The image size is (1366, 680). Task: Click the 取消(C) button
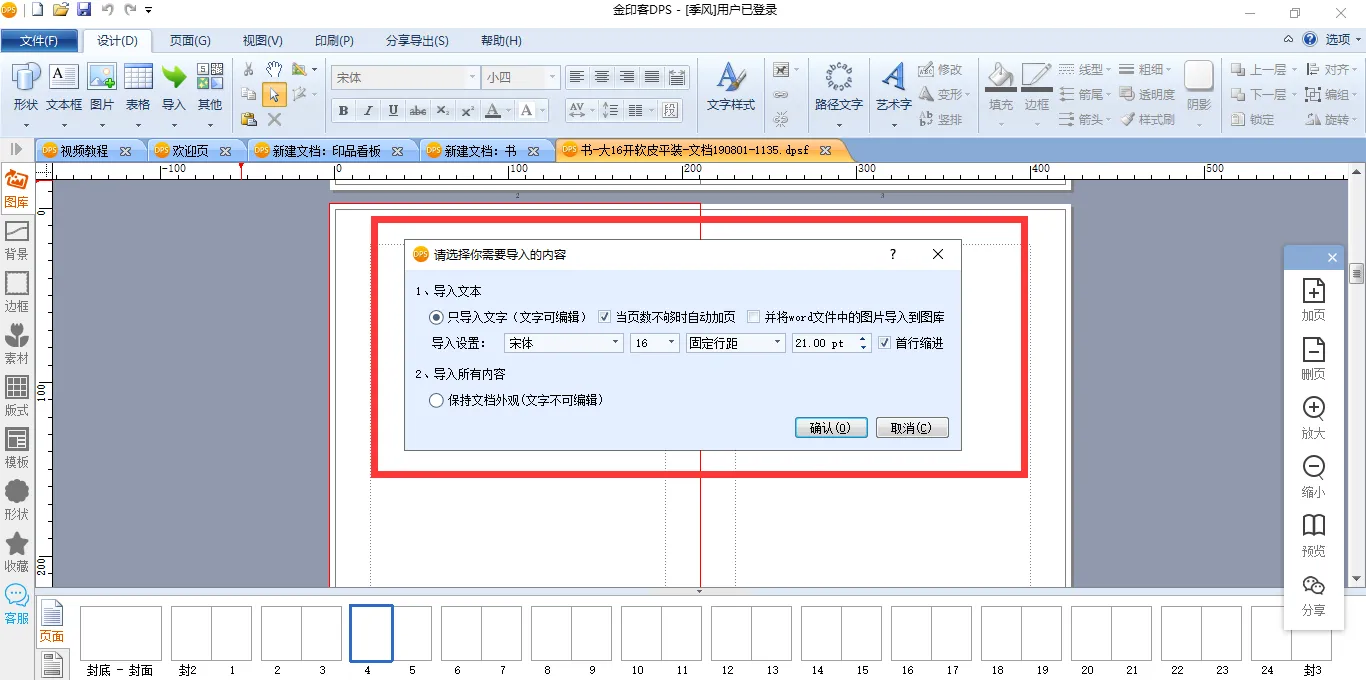[912, 428]
